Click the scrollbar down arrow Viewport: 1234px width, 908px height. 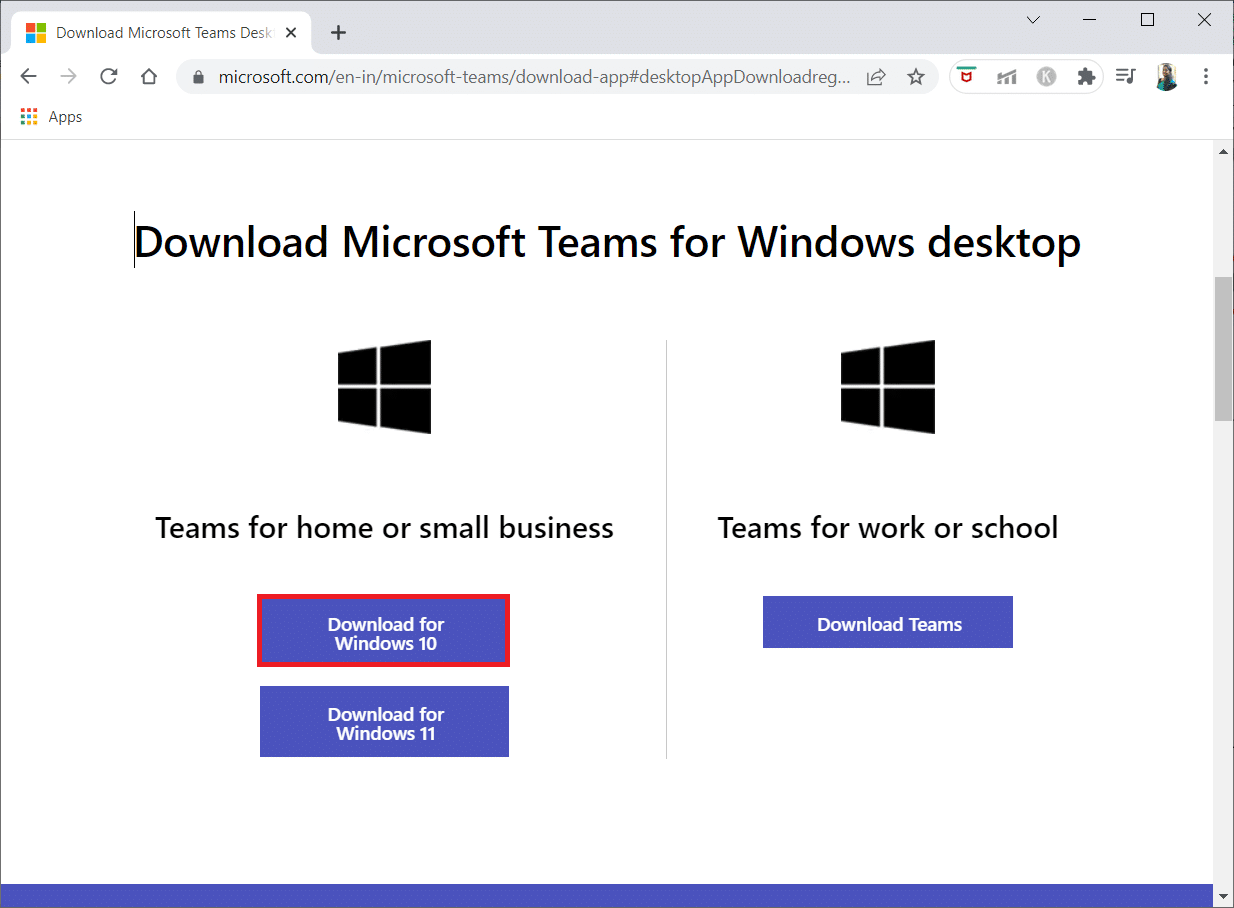point(1223,895)
